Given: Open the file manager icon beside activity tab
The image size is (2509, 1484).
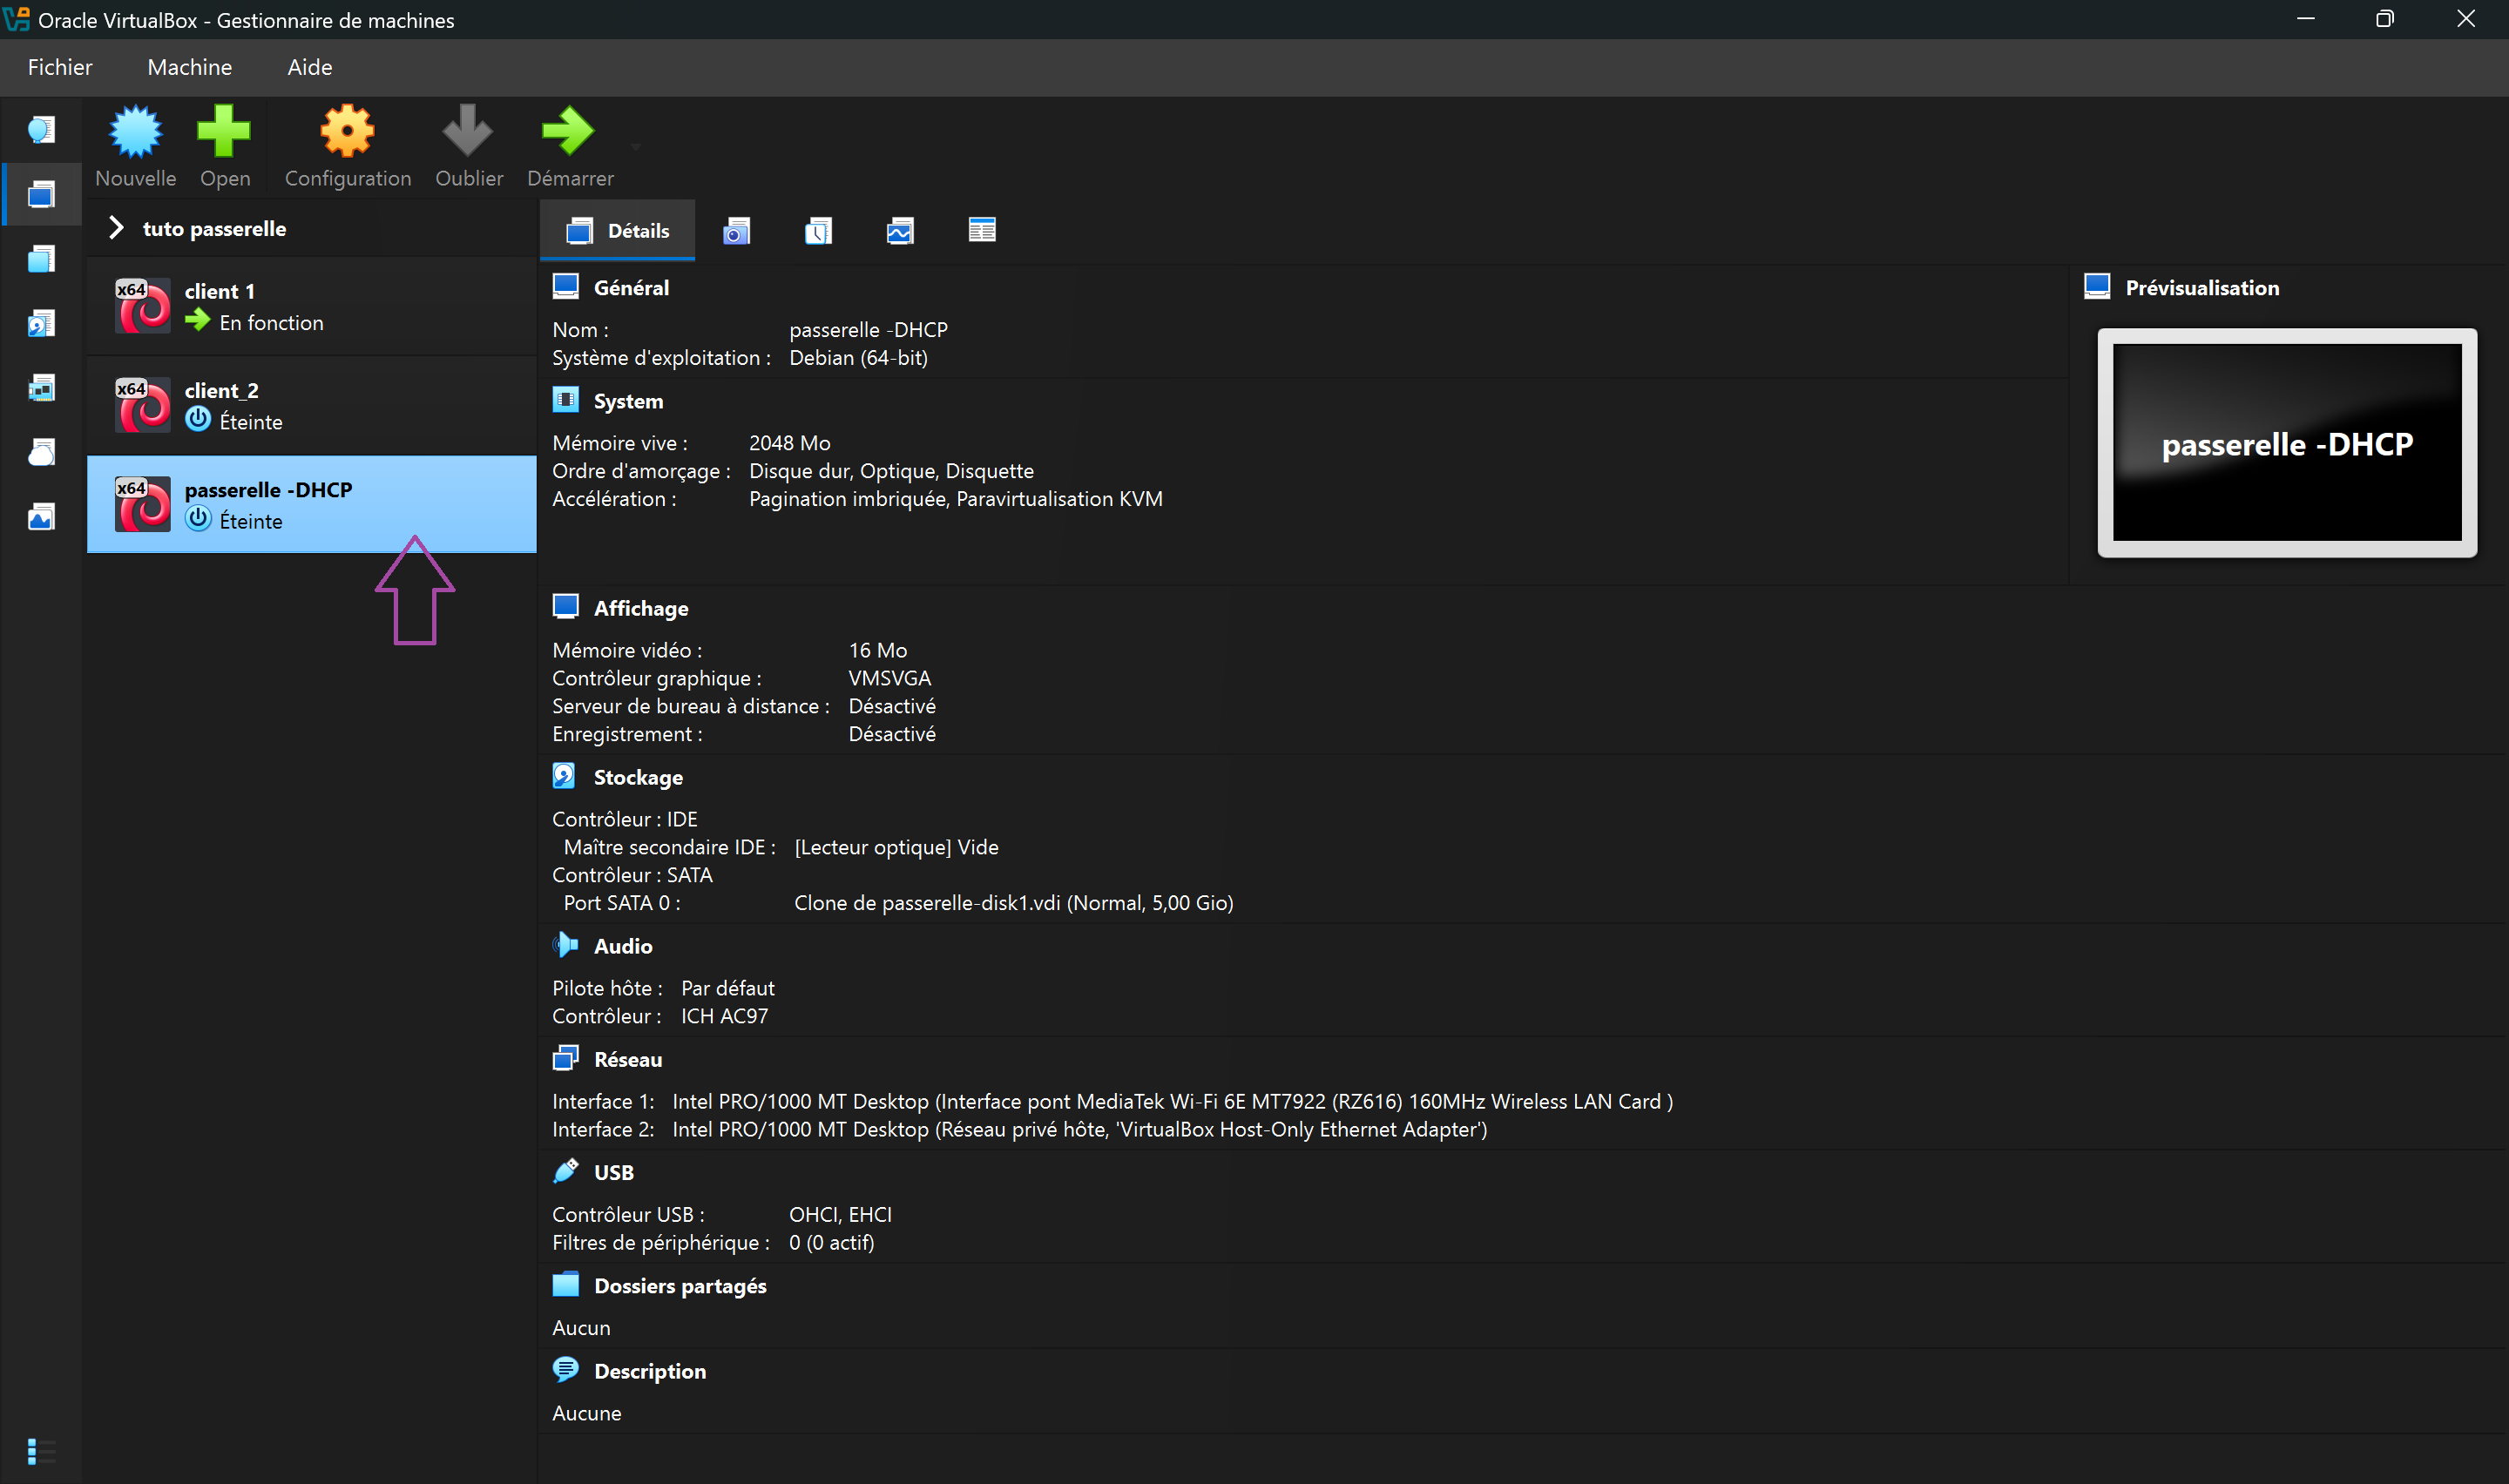Looking at the screenshot, I should click(x=982, y=230).
